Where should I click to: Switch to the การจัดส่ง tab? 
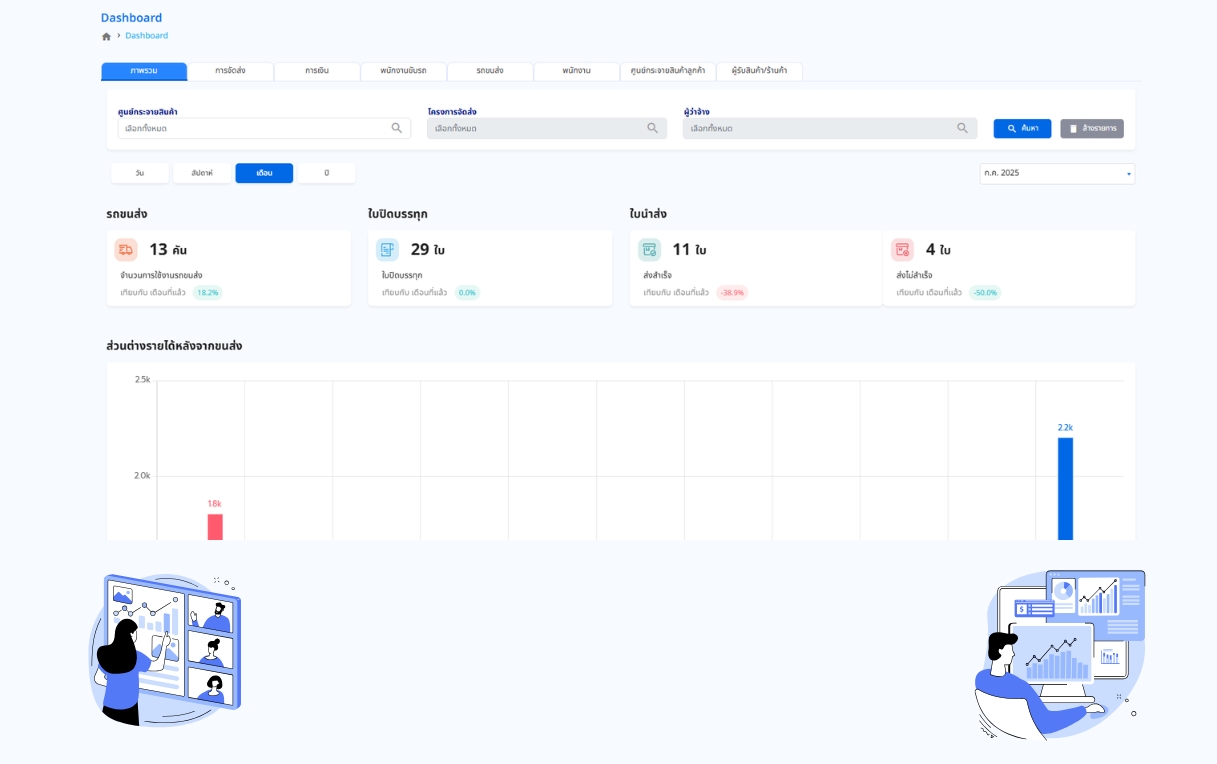230,71
